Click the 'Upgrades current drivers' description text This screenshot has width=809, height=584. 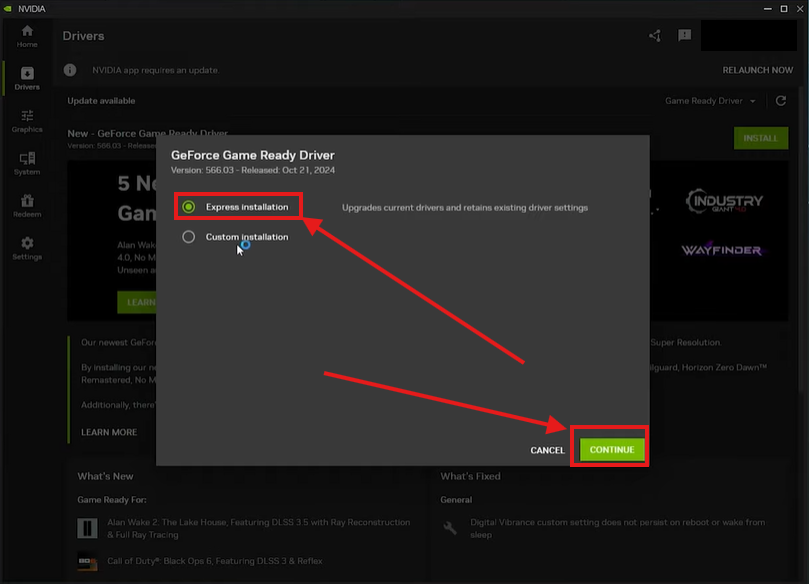[465, 207]
